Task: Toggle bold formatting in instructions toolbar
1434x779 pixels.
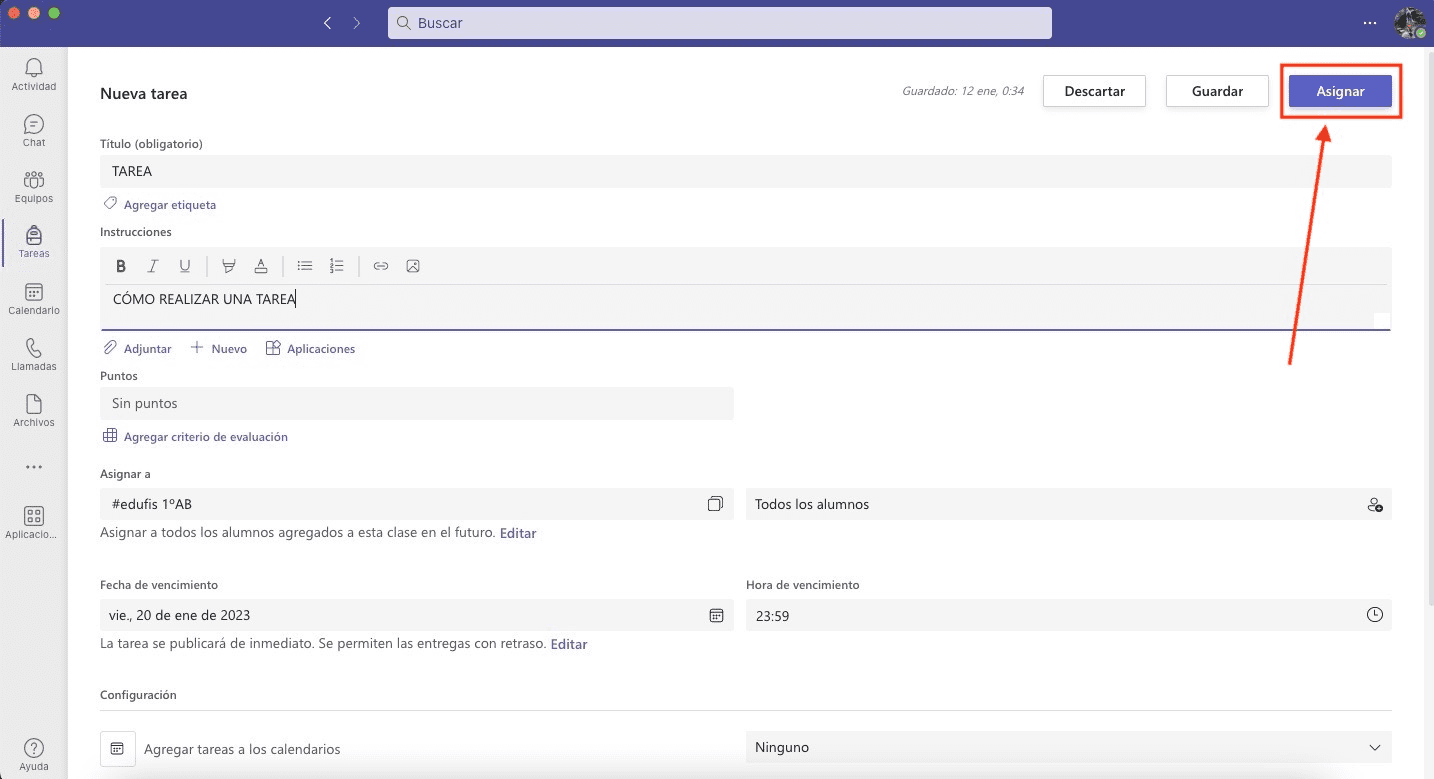Action: [x=121, y=266]
